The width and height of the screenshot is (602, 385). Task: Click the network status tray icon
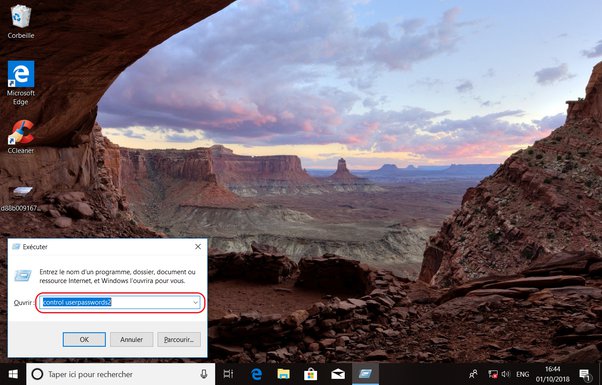493,373
